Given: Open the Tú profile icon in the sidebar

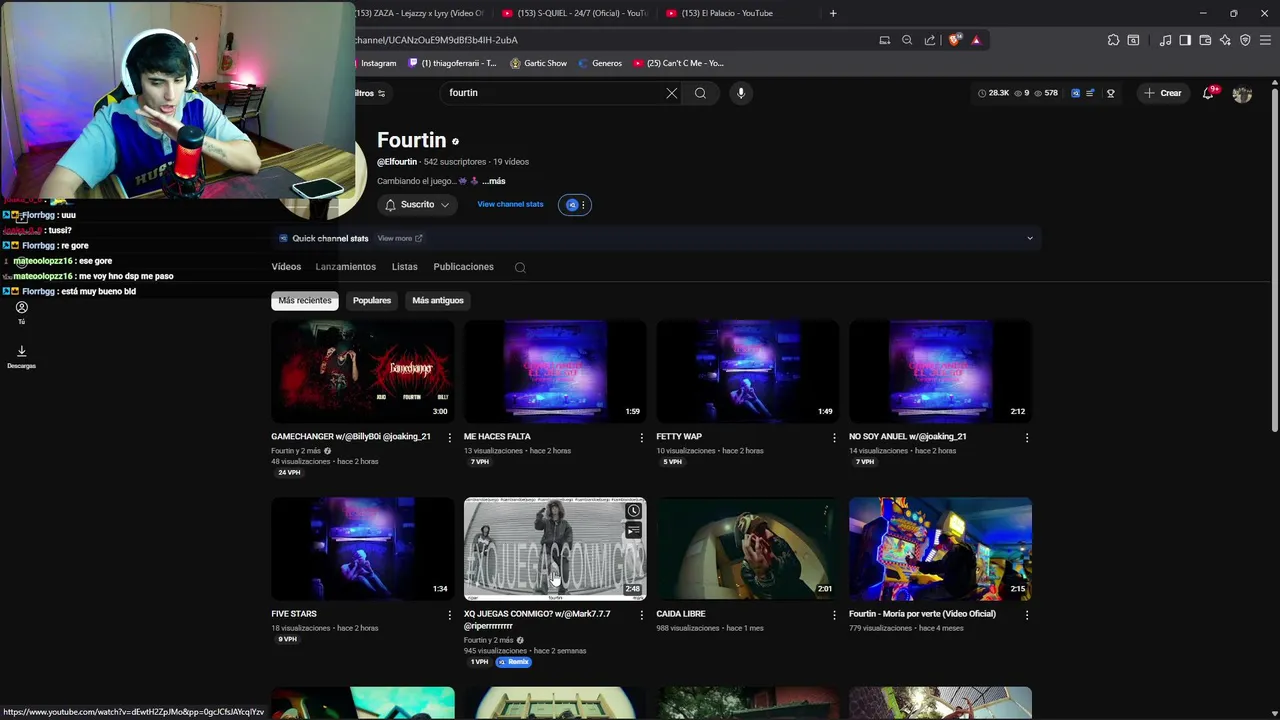Looking at the screenshot, I should tap(21, 313).
